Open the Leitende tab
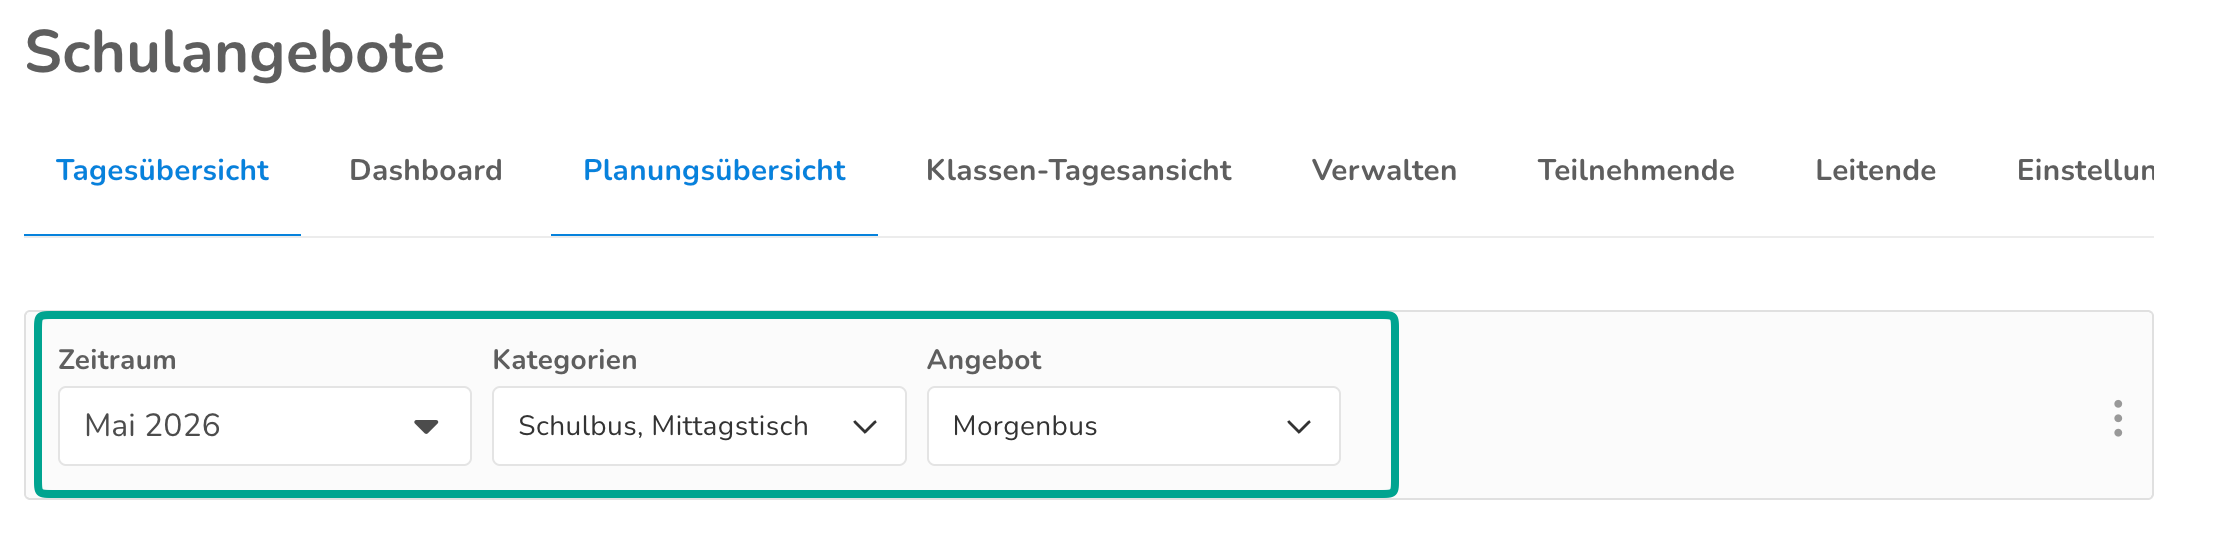Image resolution: width=2216 pixels, height=544 pixels. tap(1875, 171)
